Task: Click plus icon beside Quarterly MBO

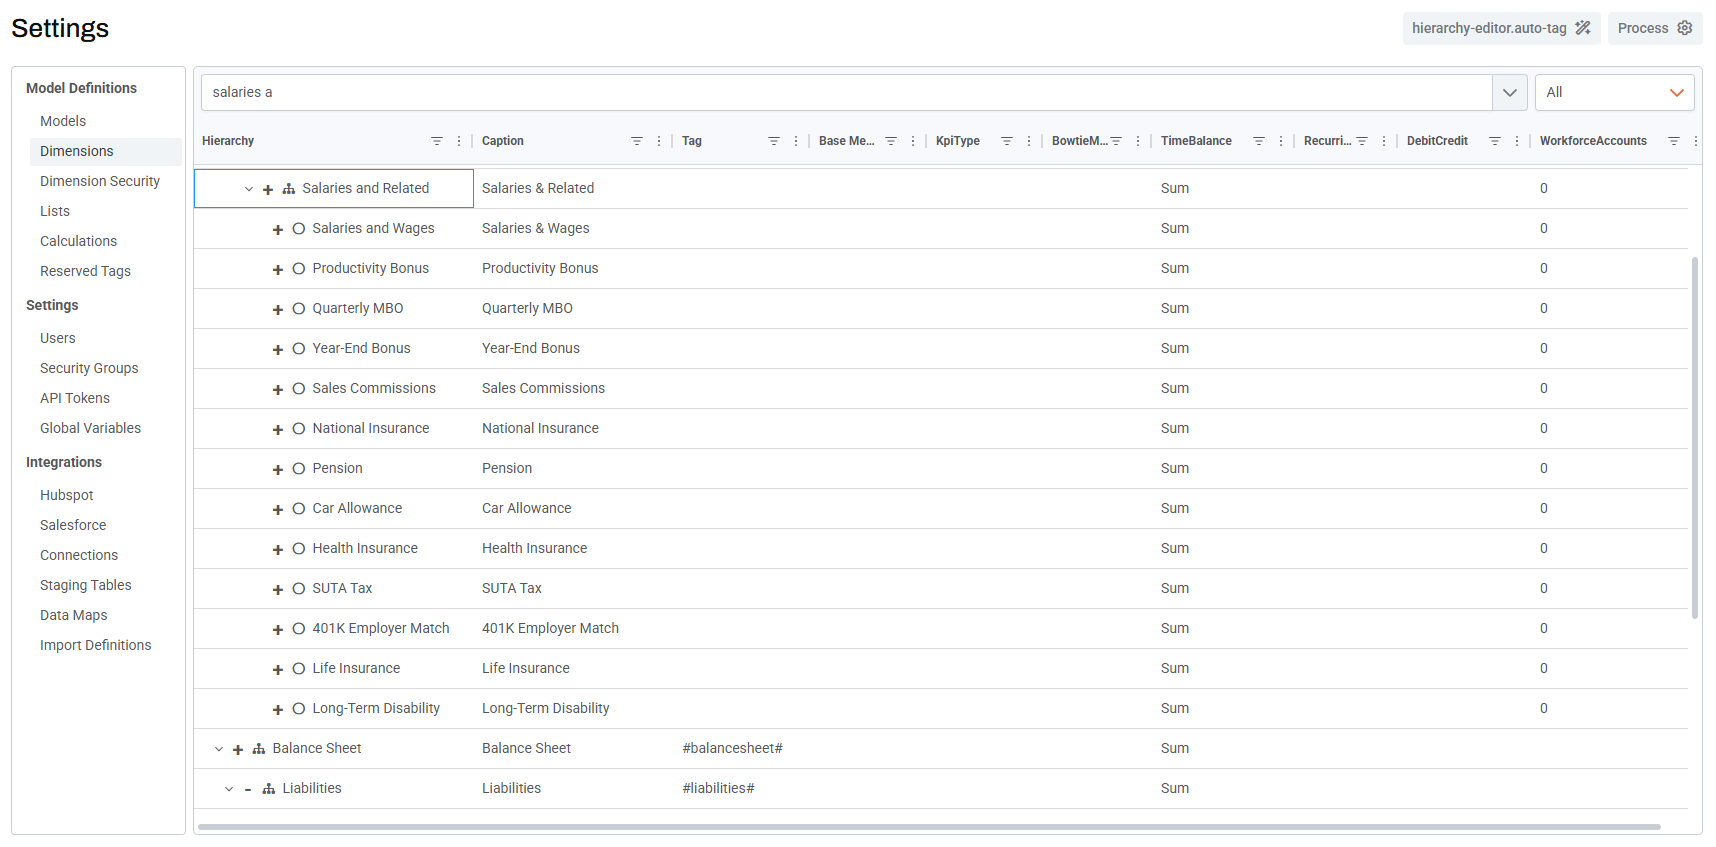Action: [x=278, y=309]
